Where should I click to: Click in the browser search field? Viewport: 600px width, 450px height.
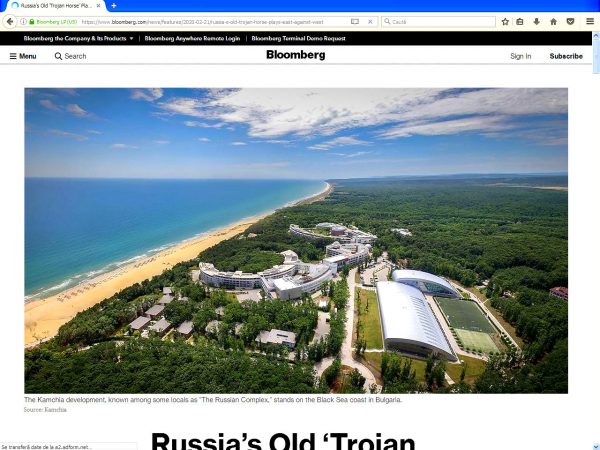440,21
